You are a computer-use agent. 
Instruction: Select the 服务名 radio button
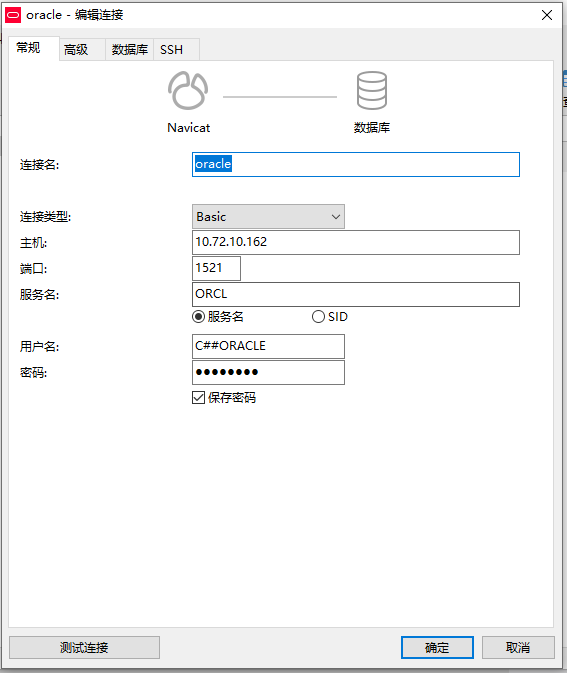(198, 317)
